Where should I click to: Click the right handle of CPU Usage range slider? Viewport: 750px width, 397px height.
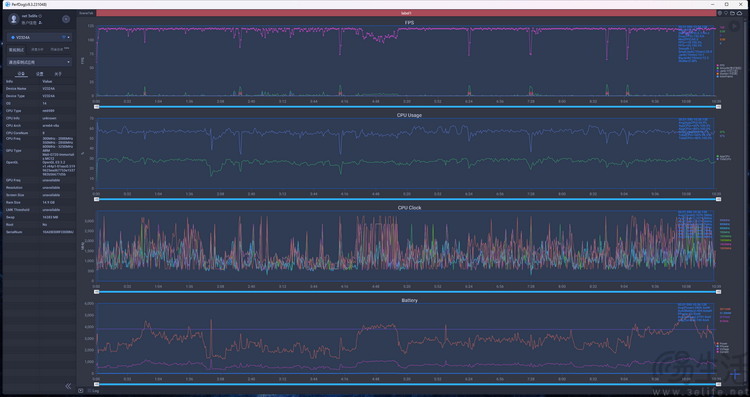pyautogui.click(x=718, y=199)
